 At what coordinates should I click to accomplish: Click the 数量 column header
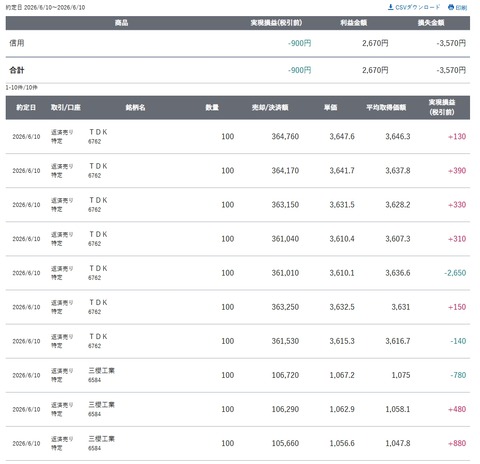pos(212,107)
